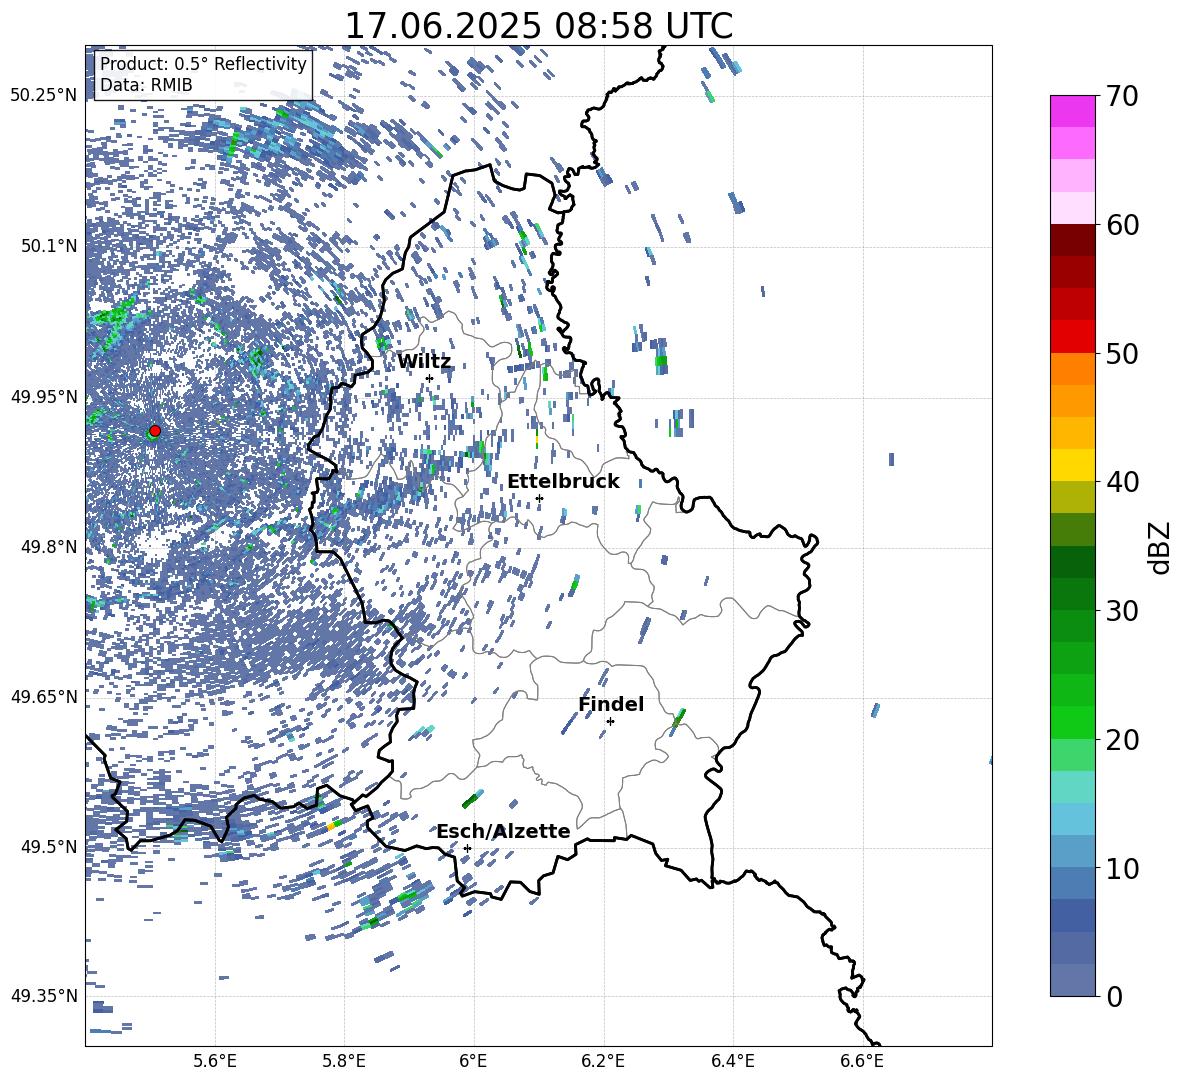This screenshot has height=1081, width=1184.
Task: Click the 49.5°N latitude label
Action: coord(49,847)
